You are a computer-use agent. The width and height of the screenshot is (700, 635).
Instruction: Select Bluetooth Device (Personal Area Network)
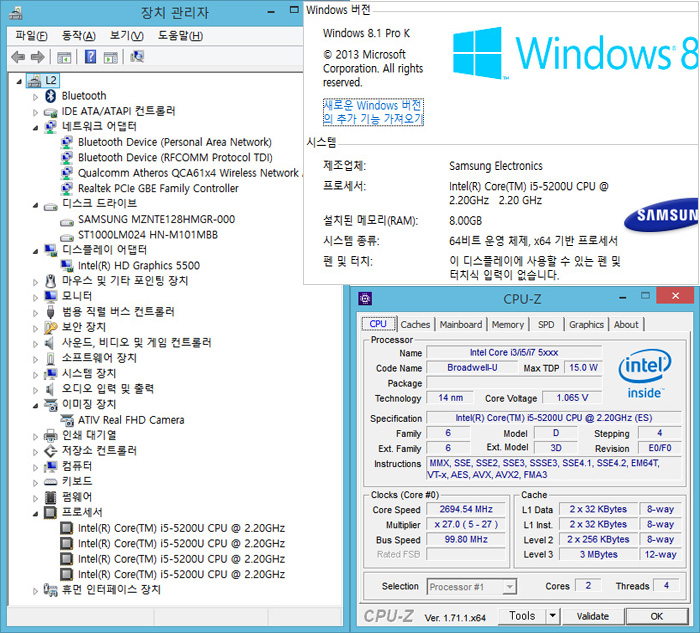click(x=175, y=142)
